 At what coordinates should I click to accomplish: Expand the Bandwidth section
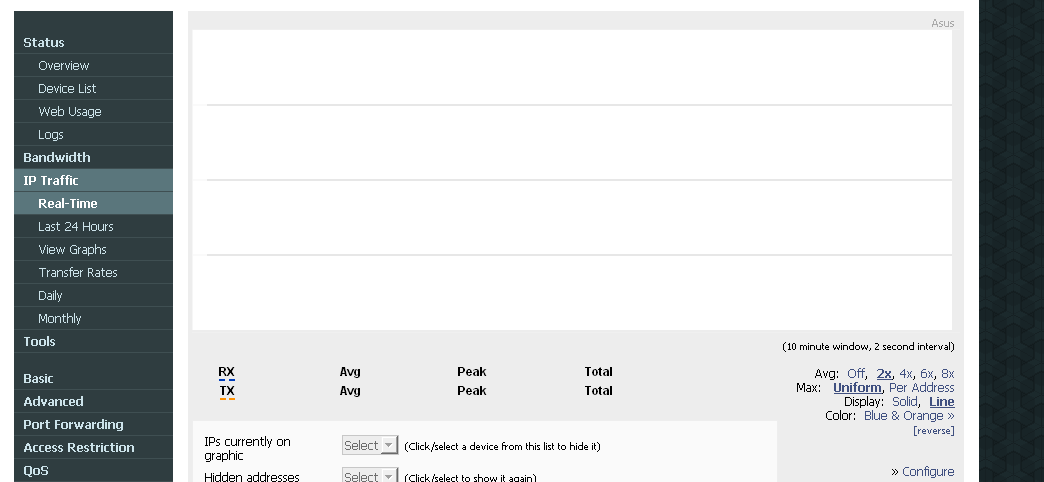57,157
